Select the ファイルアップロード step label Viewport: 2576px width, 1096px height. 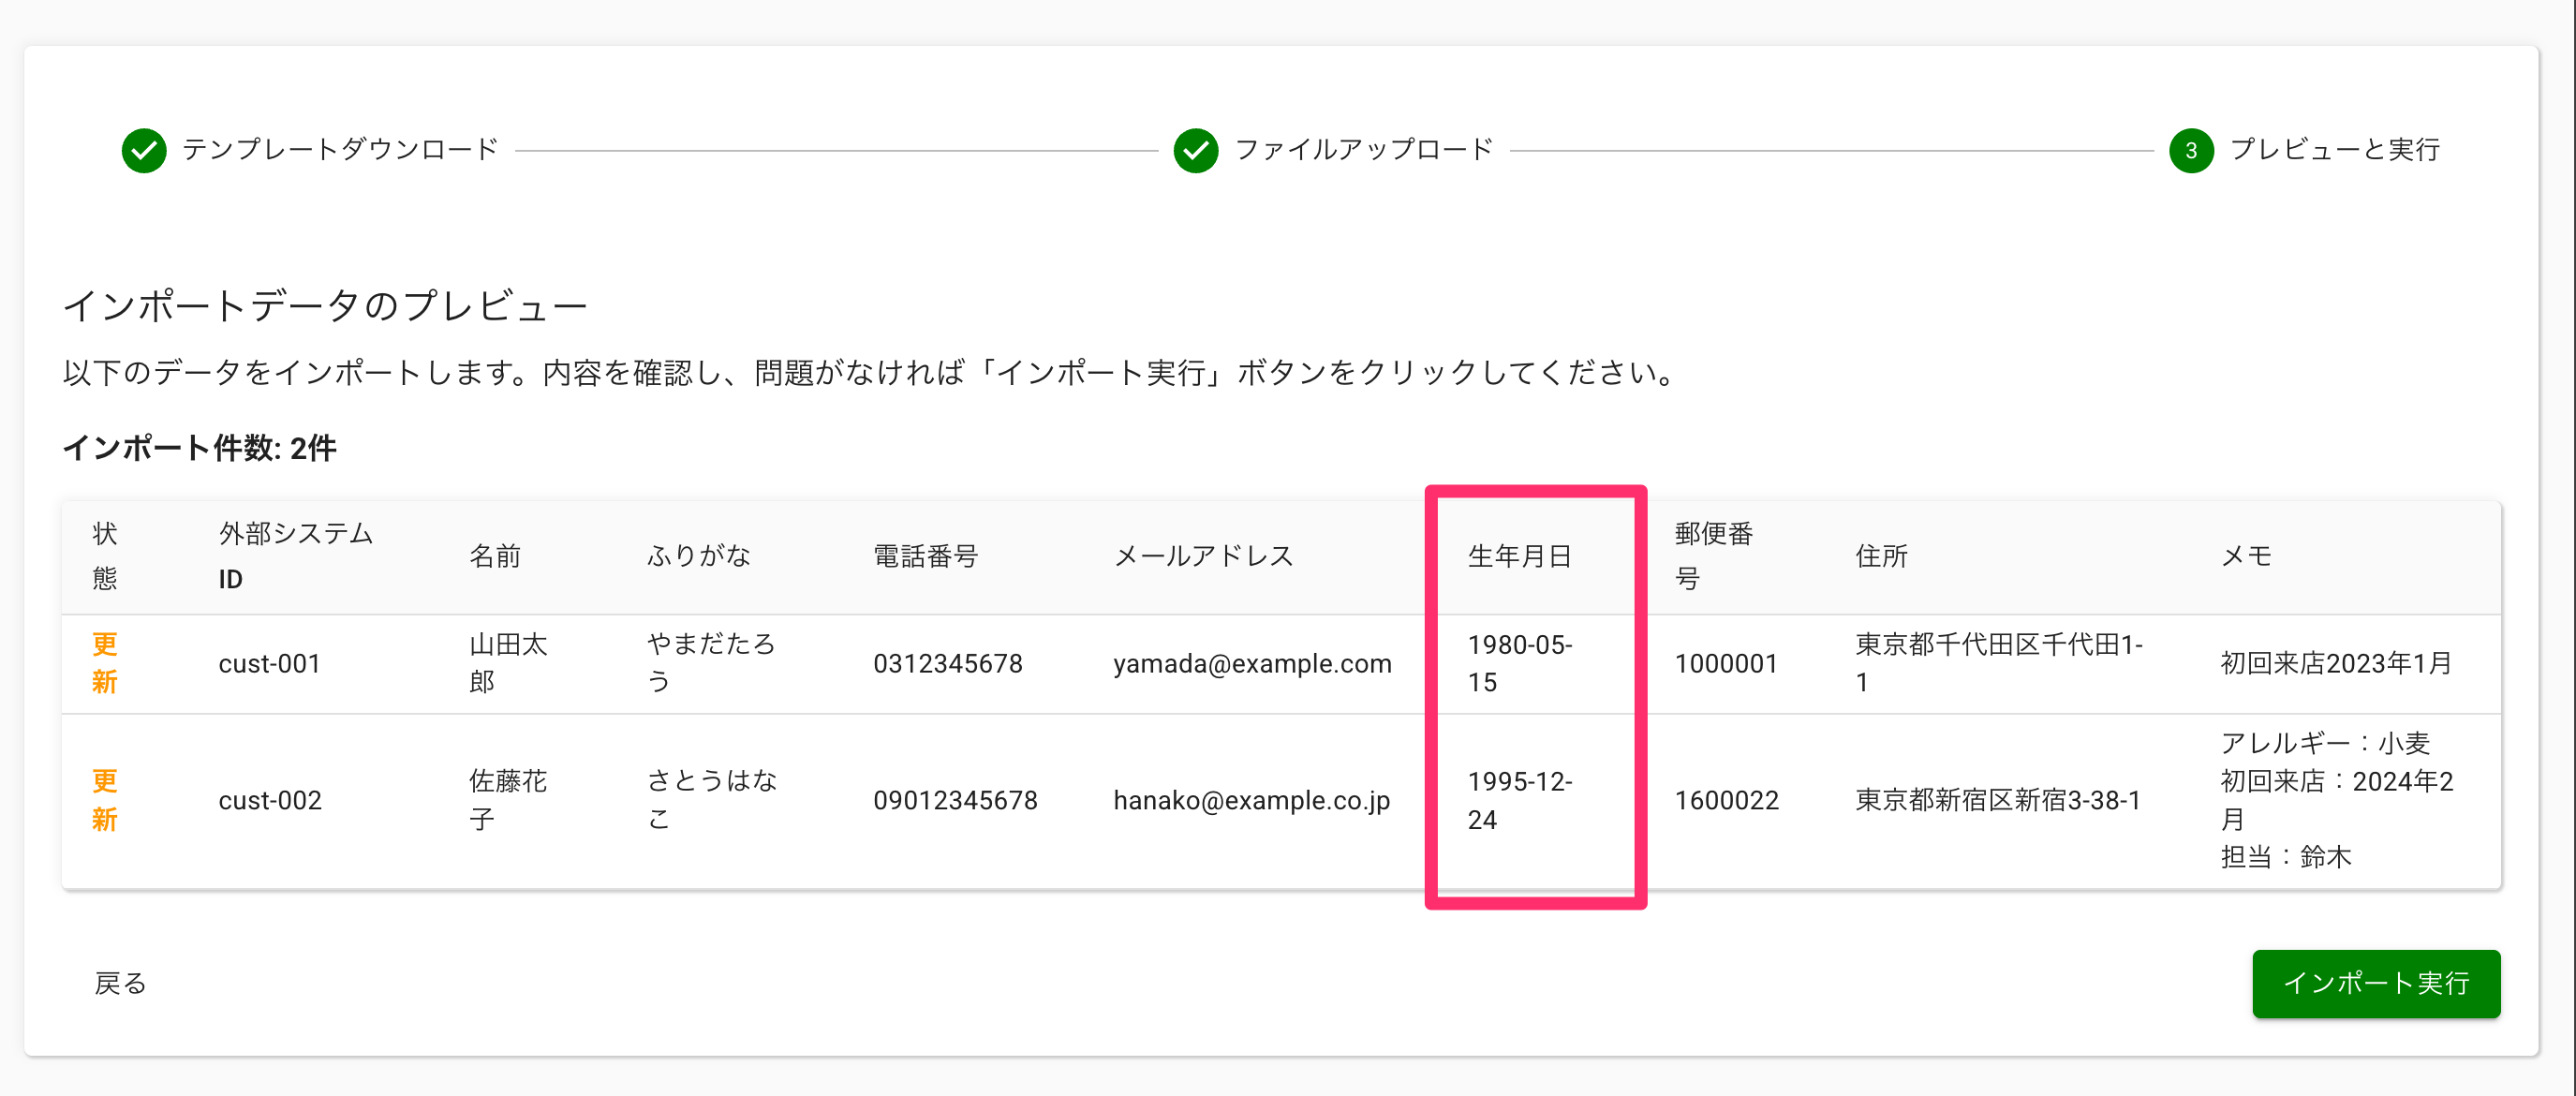1364,149
